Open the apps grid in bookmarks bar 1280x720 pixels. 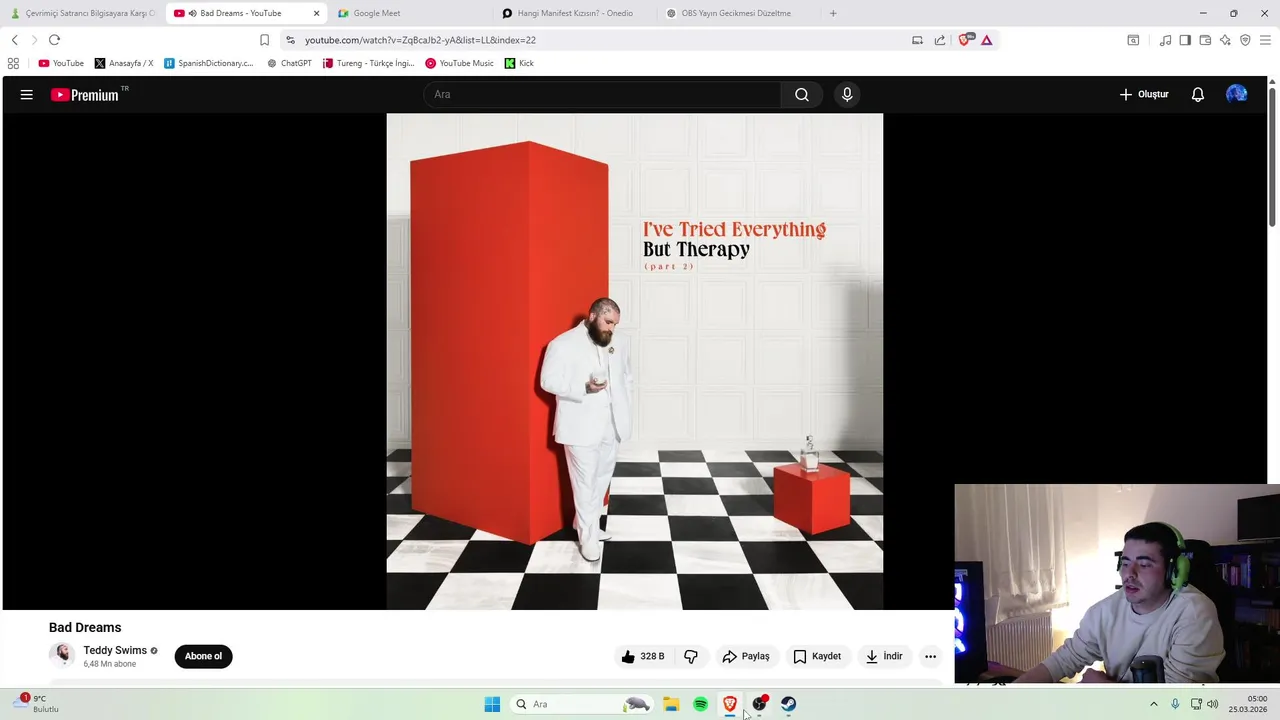[13, 63]
